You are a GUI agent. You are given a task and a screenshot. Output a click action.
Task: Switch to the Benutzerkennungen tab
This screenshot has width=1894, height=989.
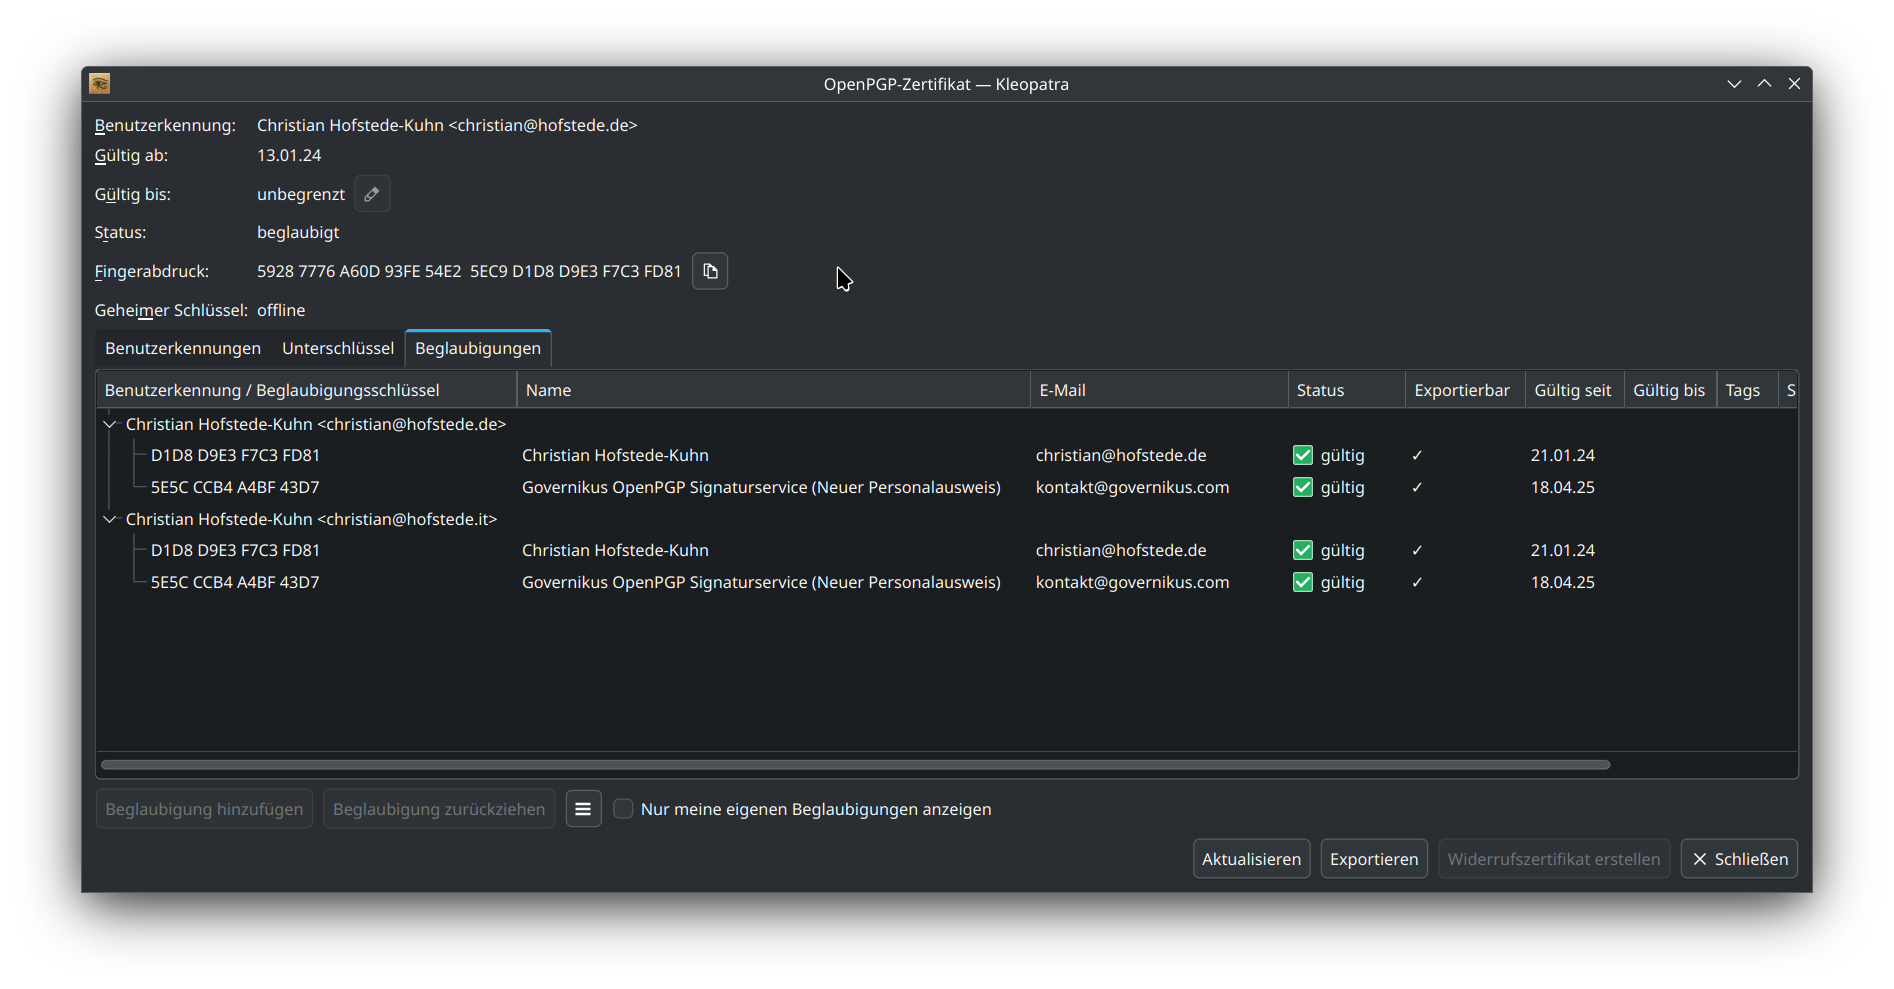(183, 348)
